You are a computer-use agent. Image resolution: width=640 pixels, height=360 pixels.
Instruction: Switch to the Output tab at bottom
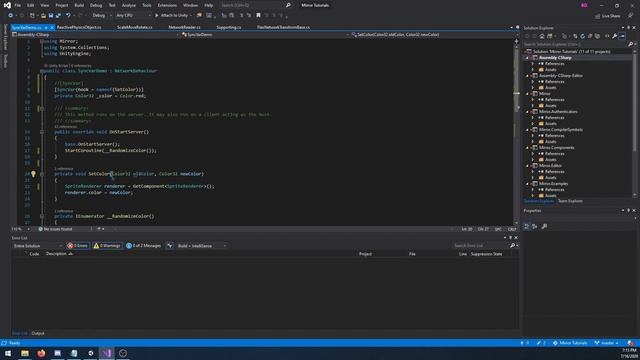coord(38,333)
